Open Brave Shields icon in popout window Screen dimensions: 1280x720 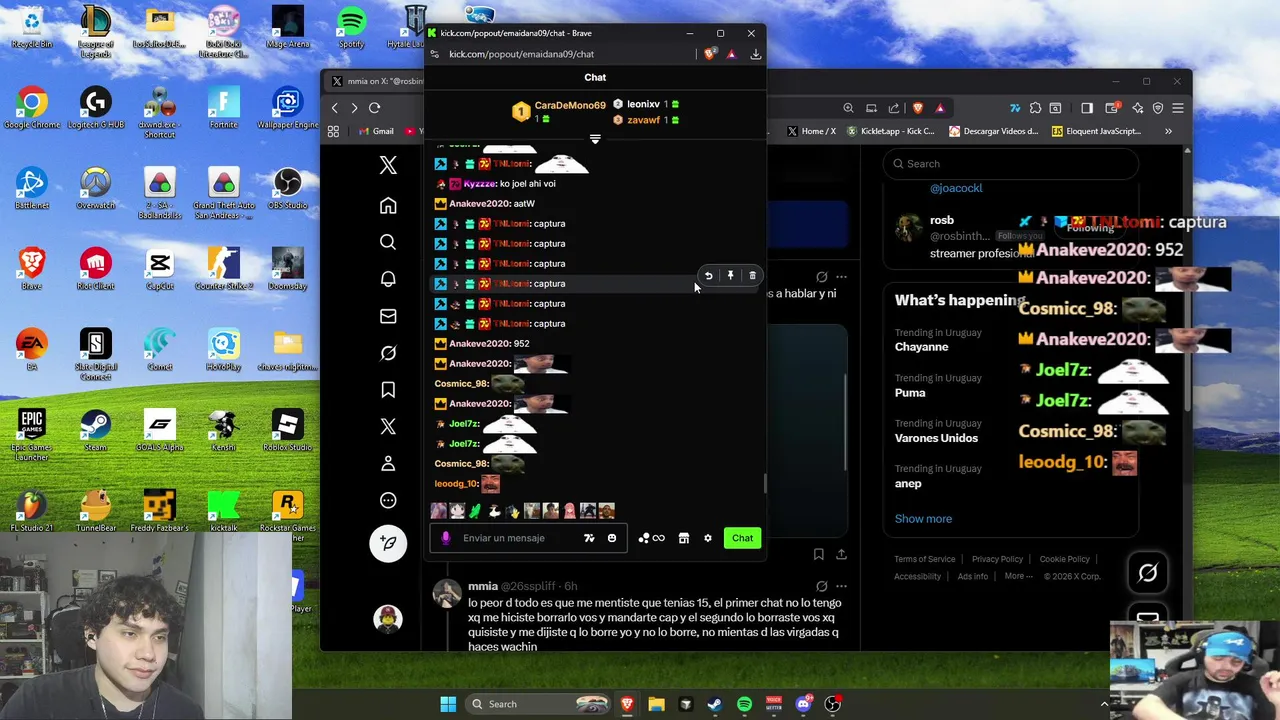pyautogui.click(x=710, y=54)
